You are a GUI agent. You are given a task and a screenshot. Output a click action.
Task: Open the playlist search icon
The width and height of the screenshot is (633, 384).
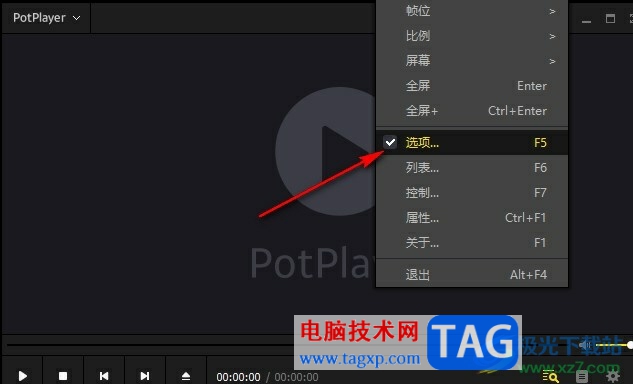(551, 376)
